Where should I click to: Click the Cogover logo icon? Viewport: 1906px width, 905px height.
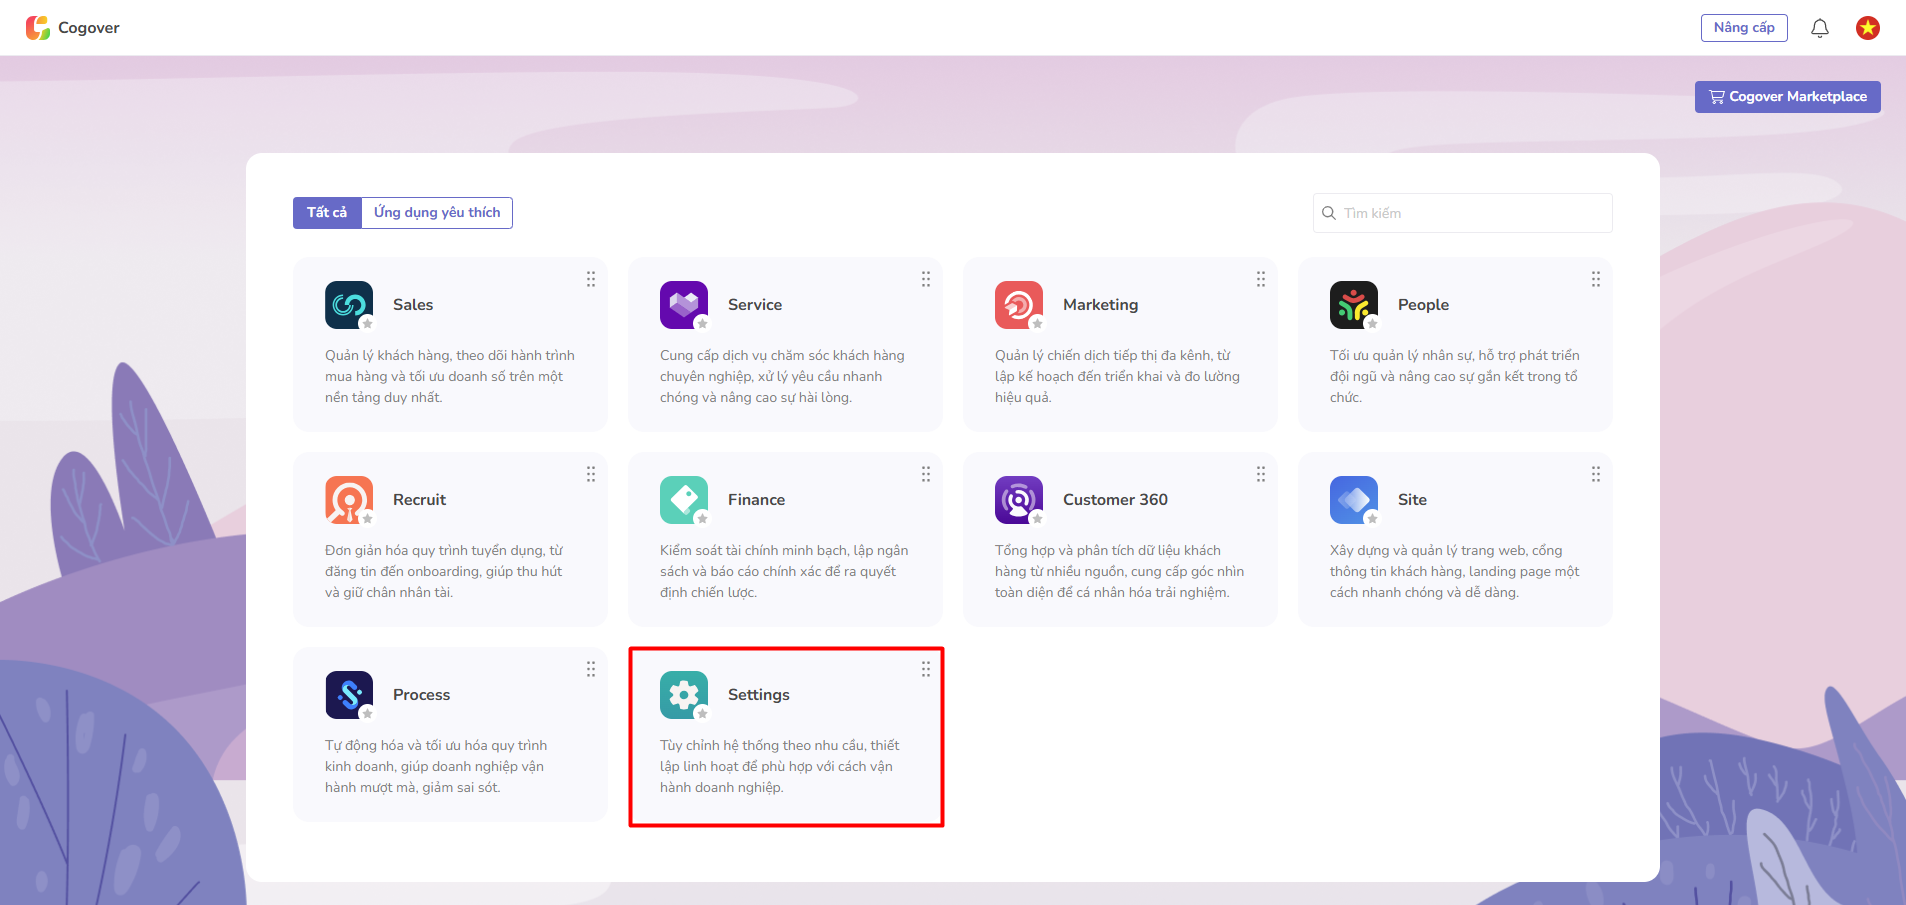point(38,28)
